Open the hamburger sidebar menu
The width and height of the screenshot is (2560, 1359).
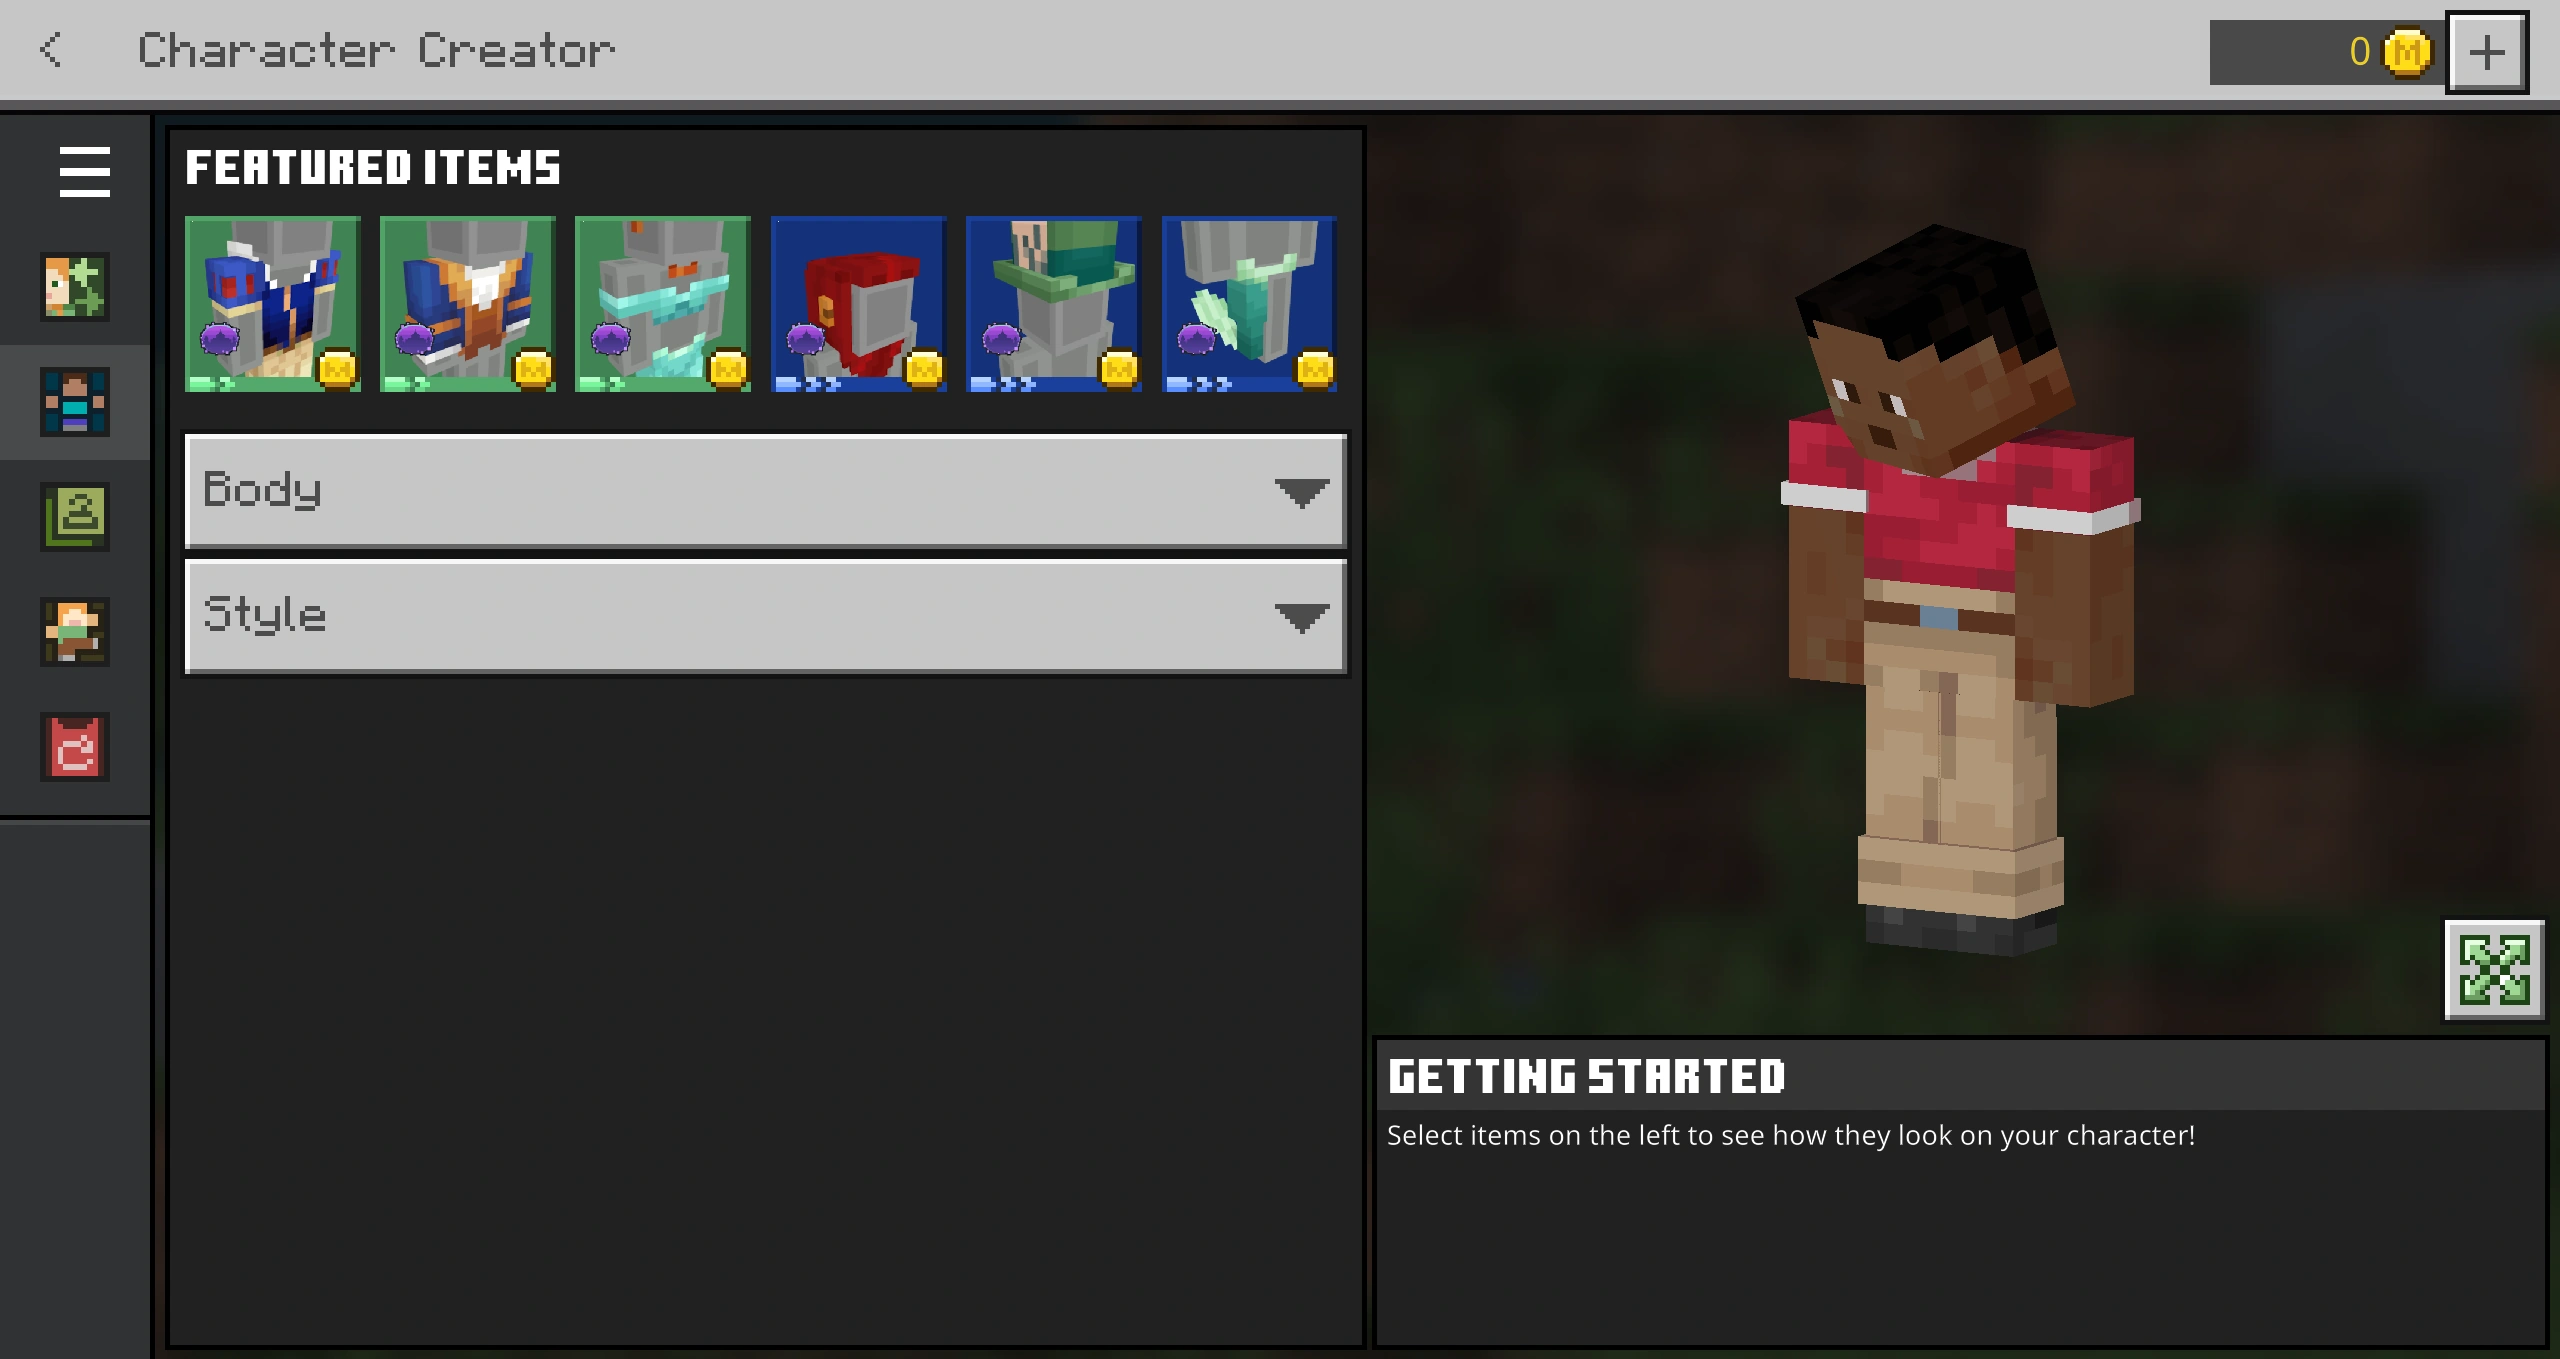coord(84,171)
